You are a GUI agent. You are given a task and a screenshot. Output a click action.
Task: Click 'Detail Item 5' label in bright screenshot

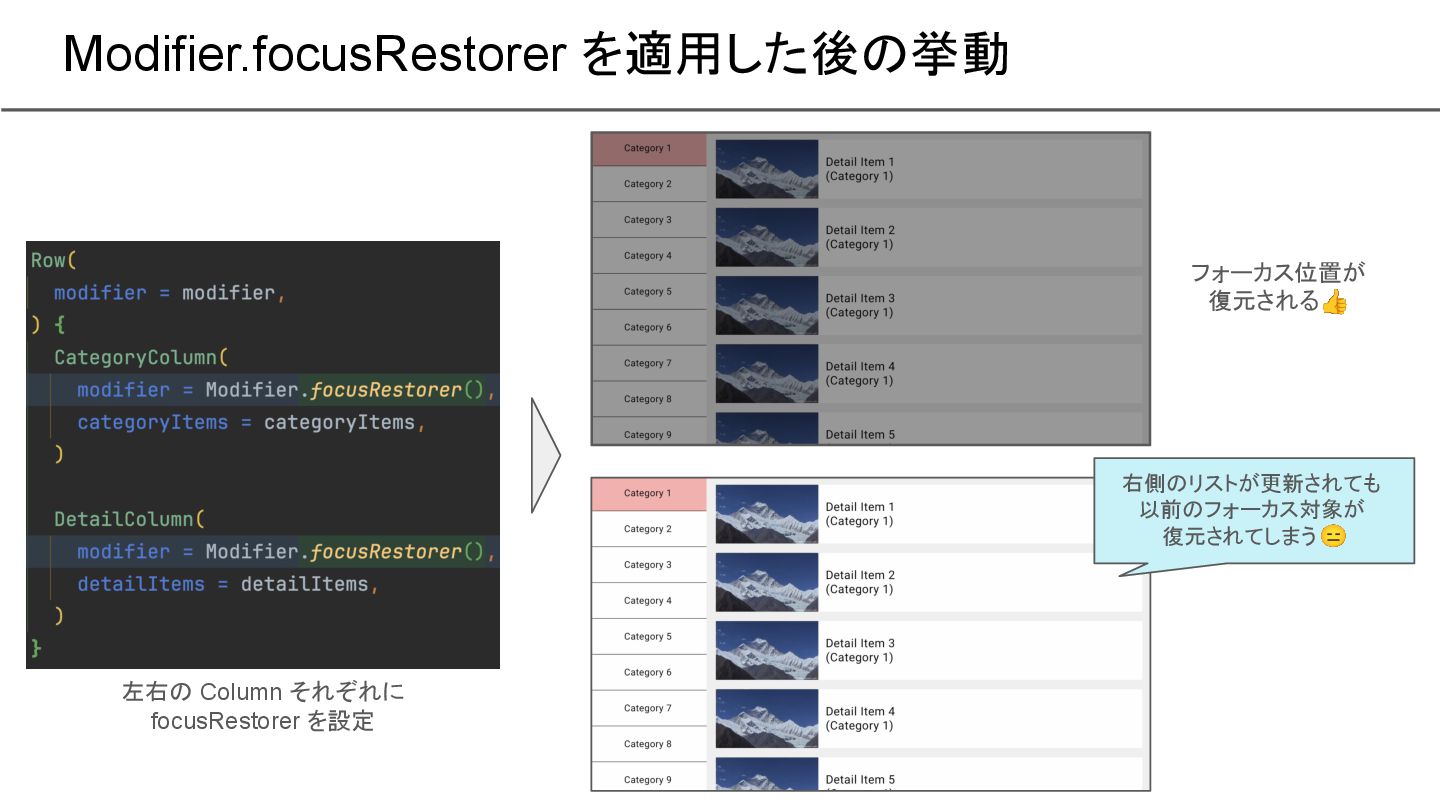[x=860, y=779]
